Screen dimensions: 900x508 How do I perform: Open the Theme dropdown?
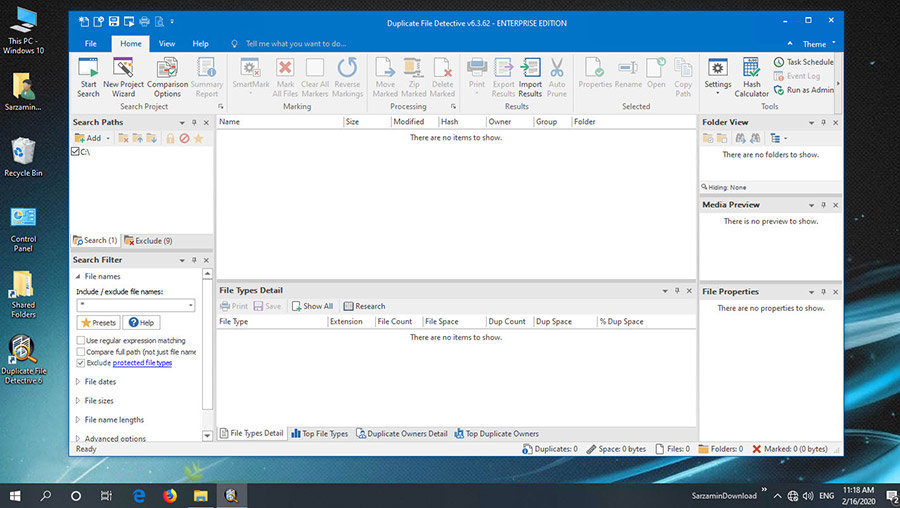[819, 44]
